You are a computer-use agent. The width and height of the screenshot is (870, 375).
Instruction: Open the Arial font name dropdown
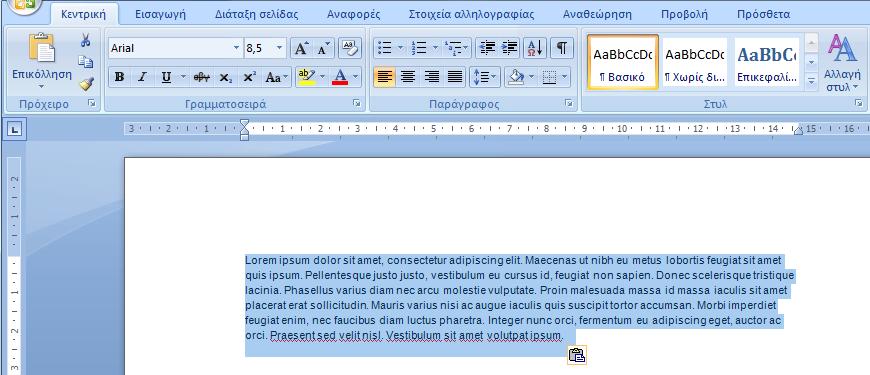click(x=236, y=48)
